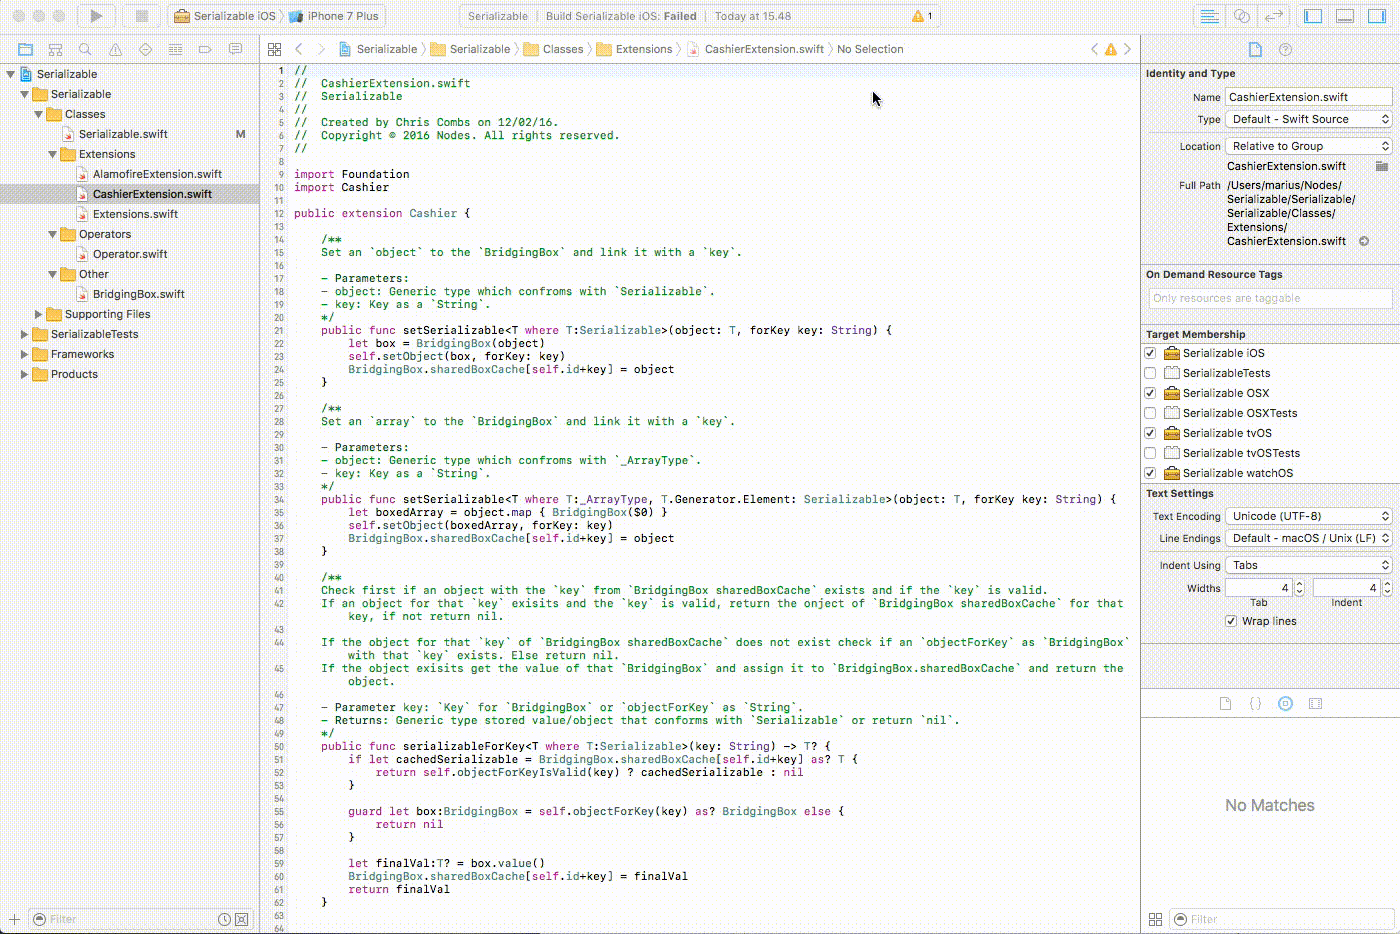This screenshot has width=1400, height=934.
Task: Show the Media library
Action: 1315,704
